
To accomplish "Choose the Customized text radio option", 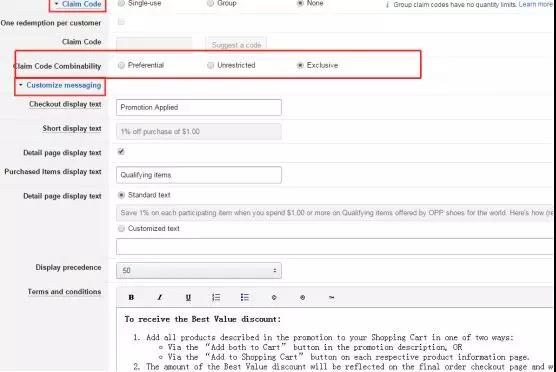I will [x=121, y=228].
